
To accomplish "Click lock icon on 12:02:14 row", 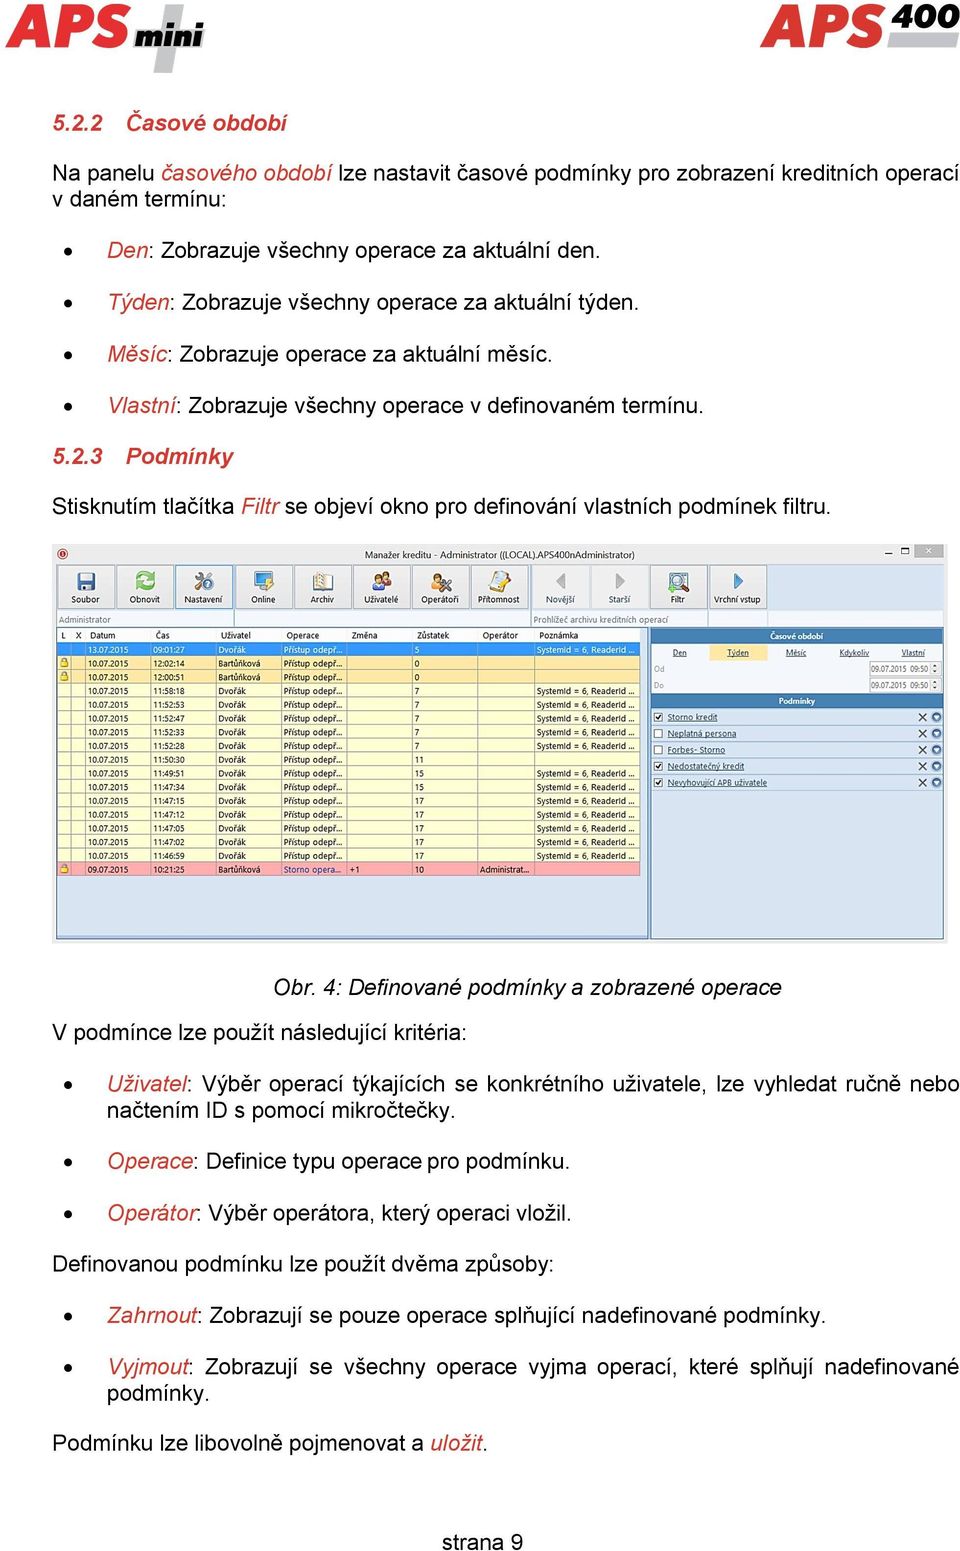I will tap(64, 663).
